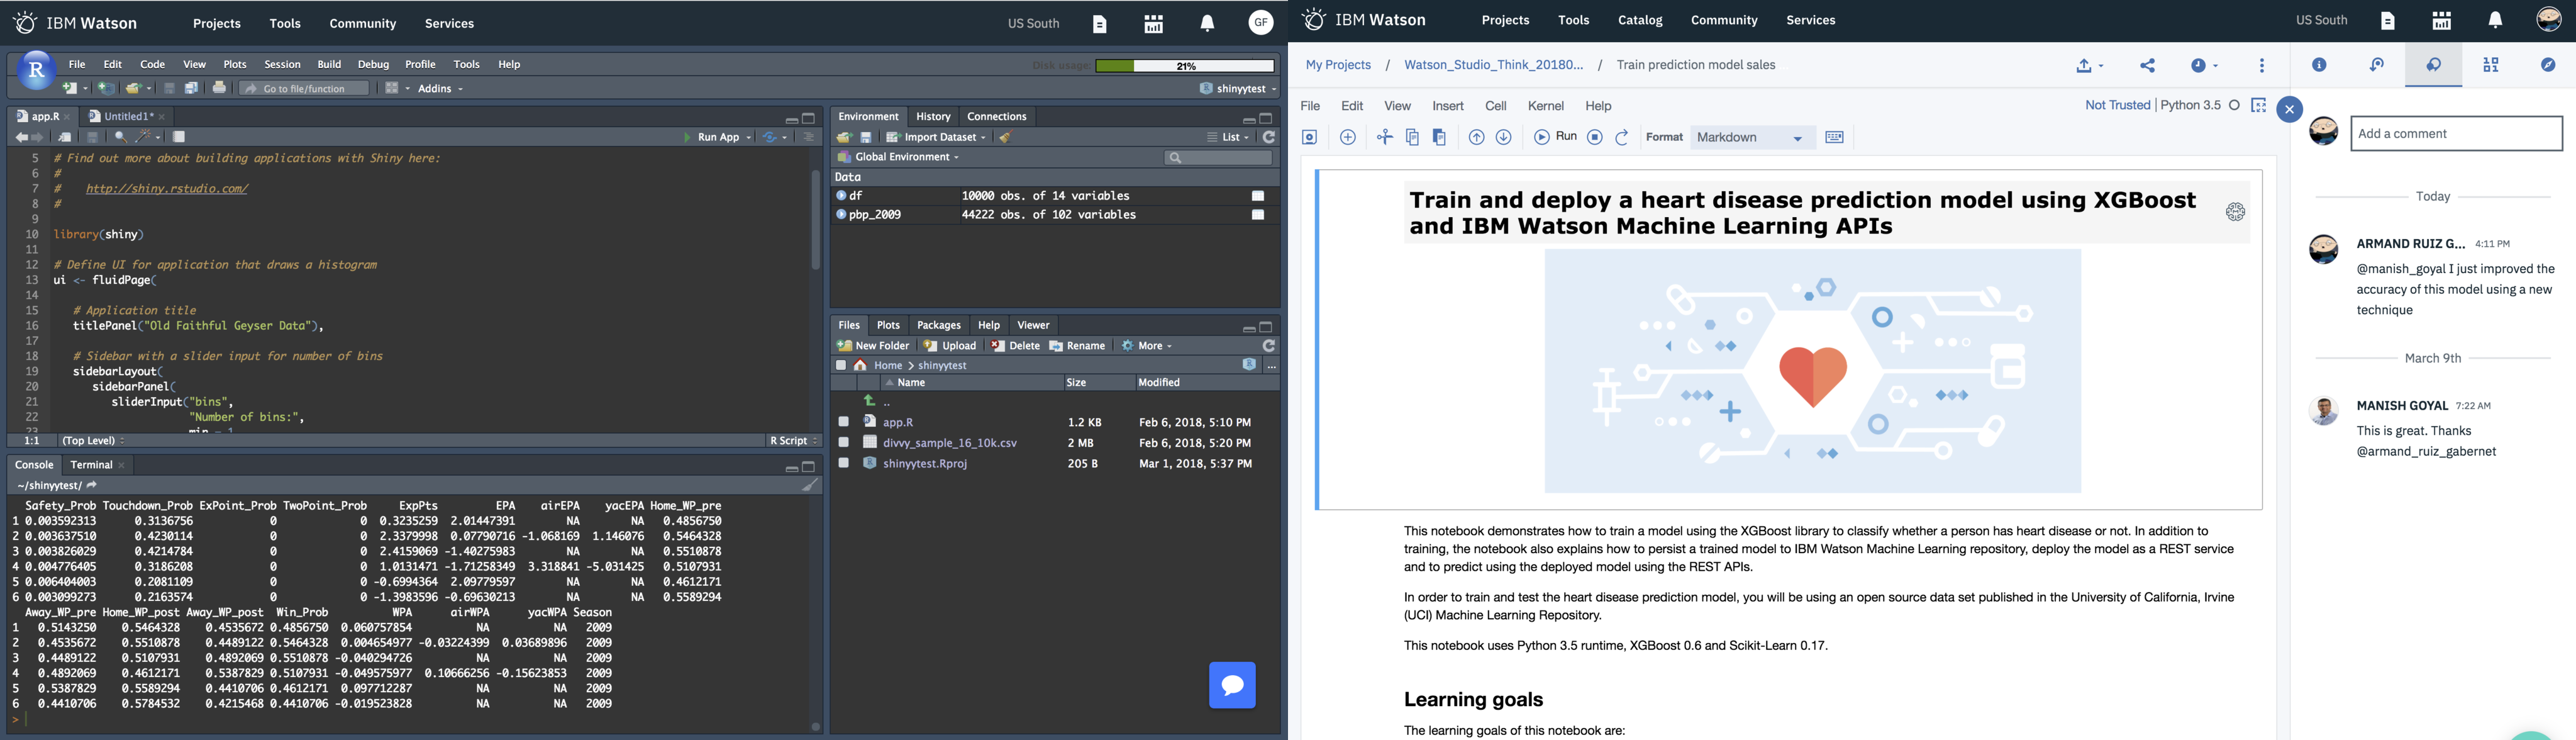Insert a new notebook cell below

click(x=1347, y=137)
